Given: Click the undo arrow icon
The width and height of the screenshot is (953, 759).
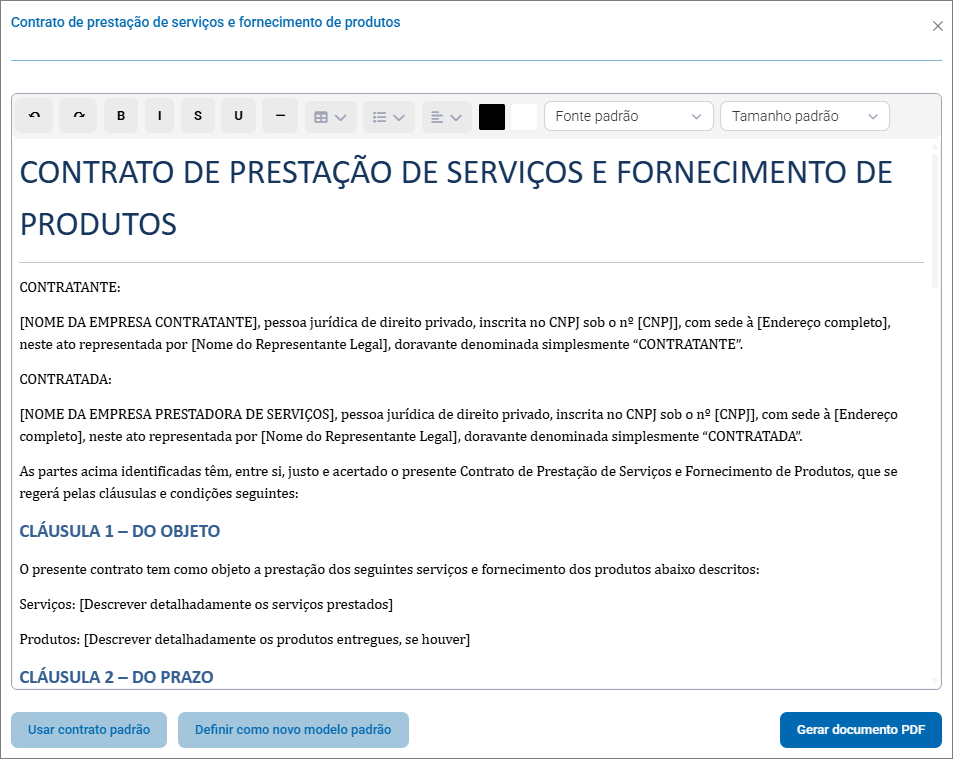Looking at the screenshot, I should pos(34,116).
